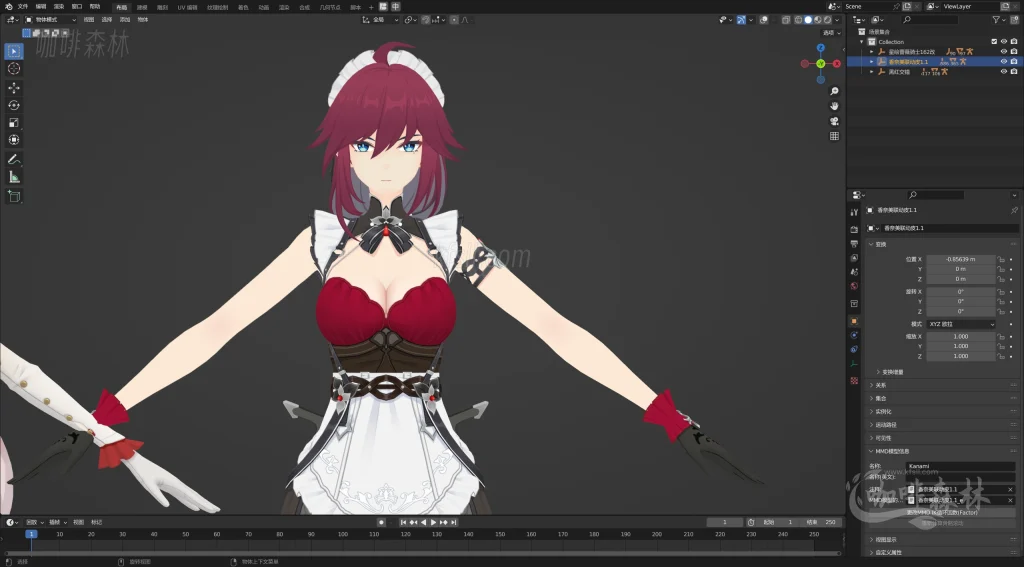1024x567 pixels.
Task: Expand the 关系 relations panel
Action: [x=878, y=385]
